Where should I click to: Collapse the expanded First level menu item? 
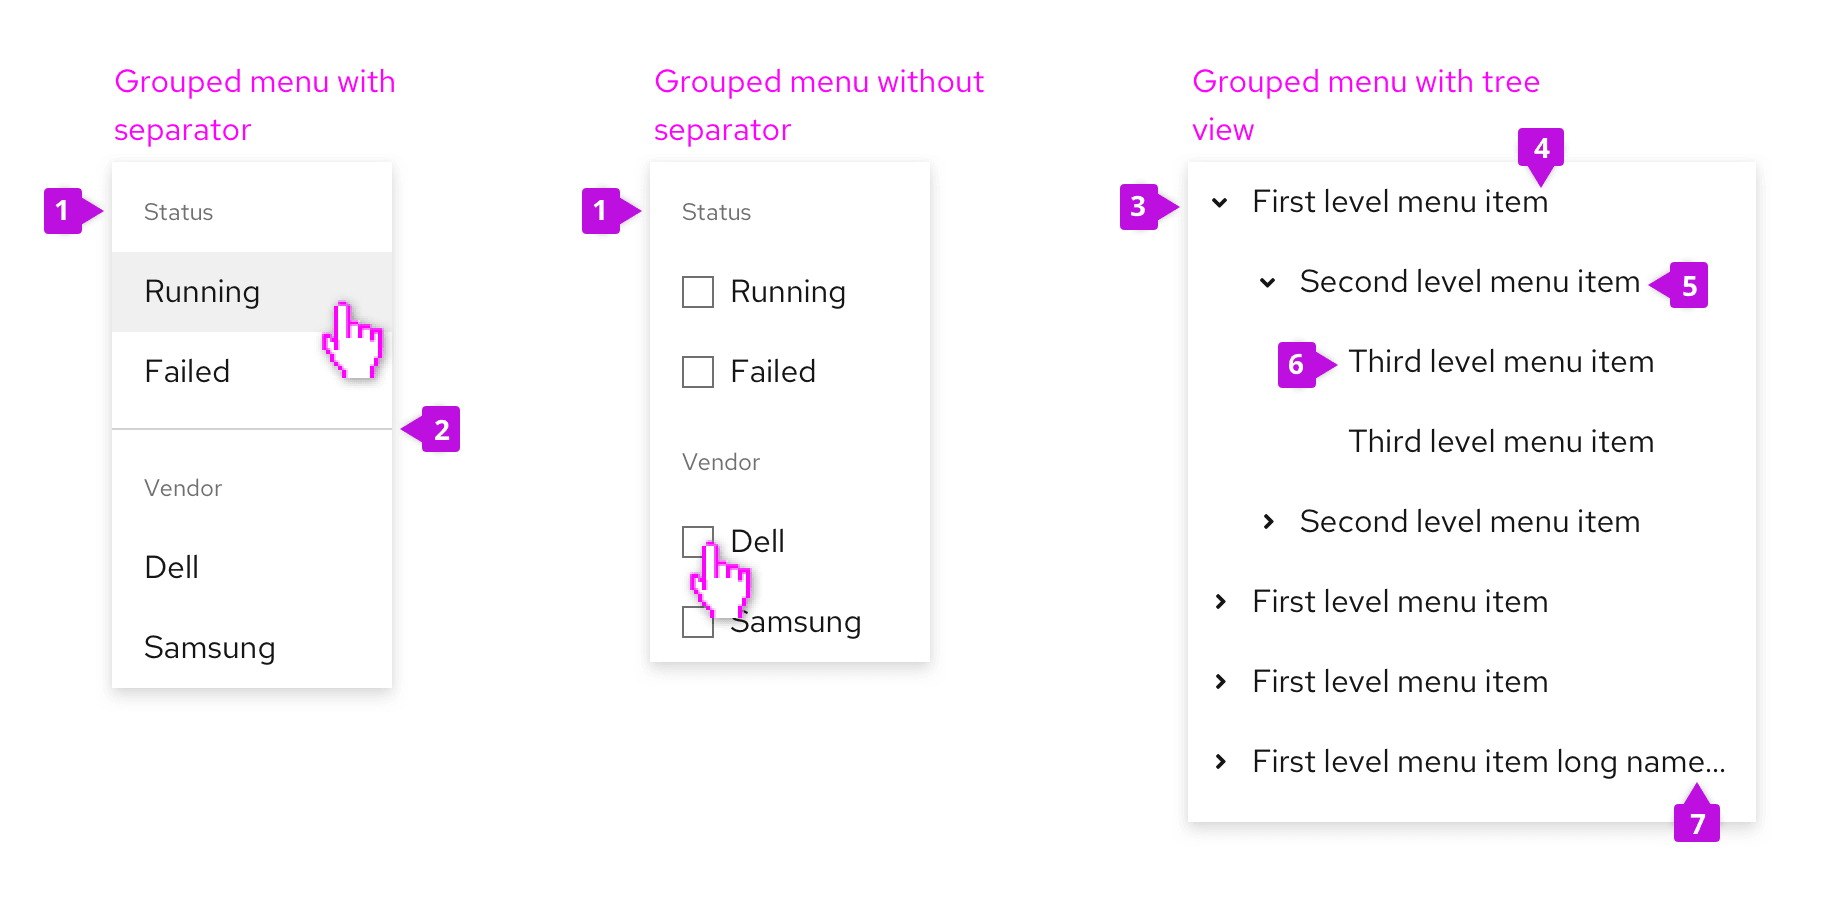(1220, 203)
